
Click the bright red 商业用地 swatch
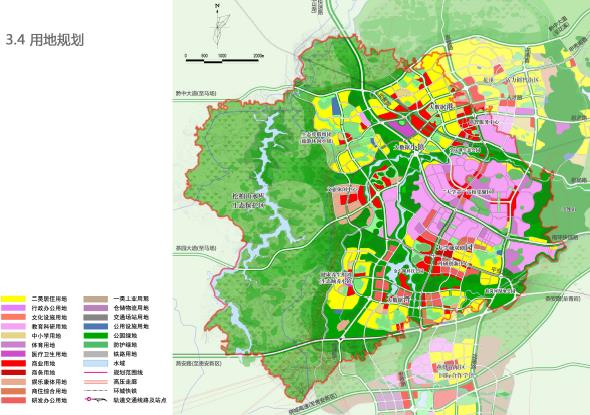pos(13,363)
